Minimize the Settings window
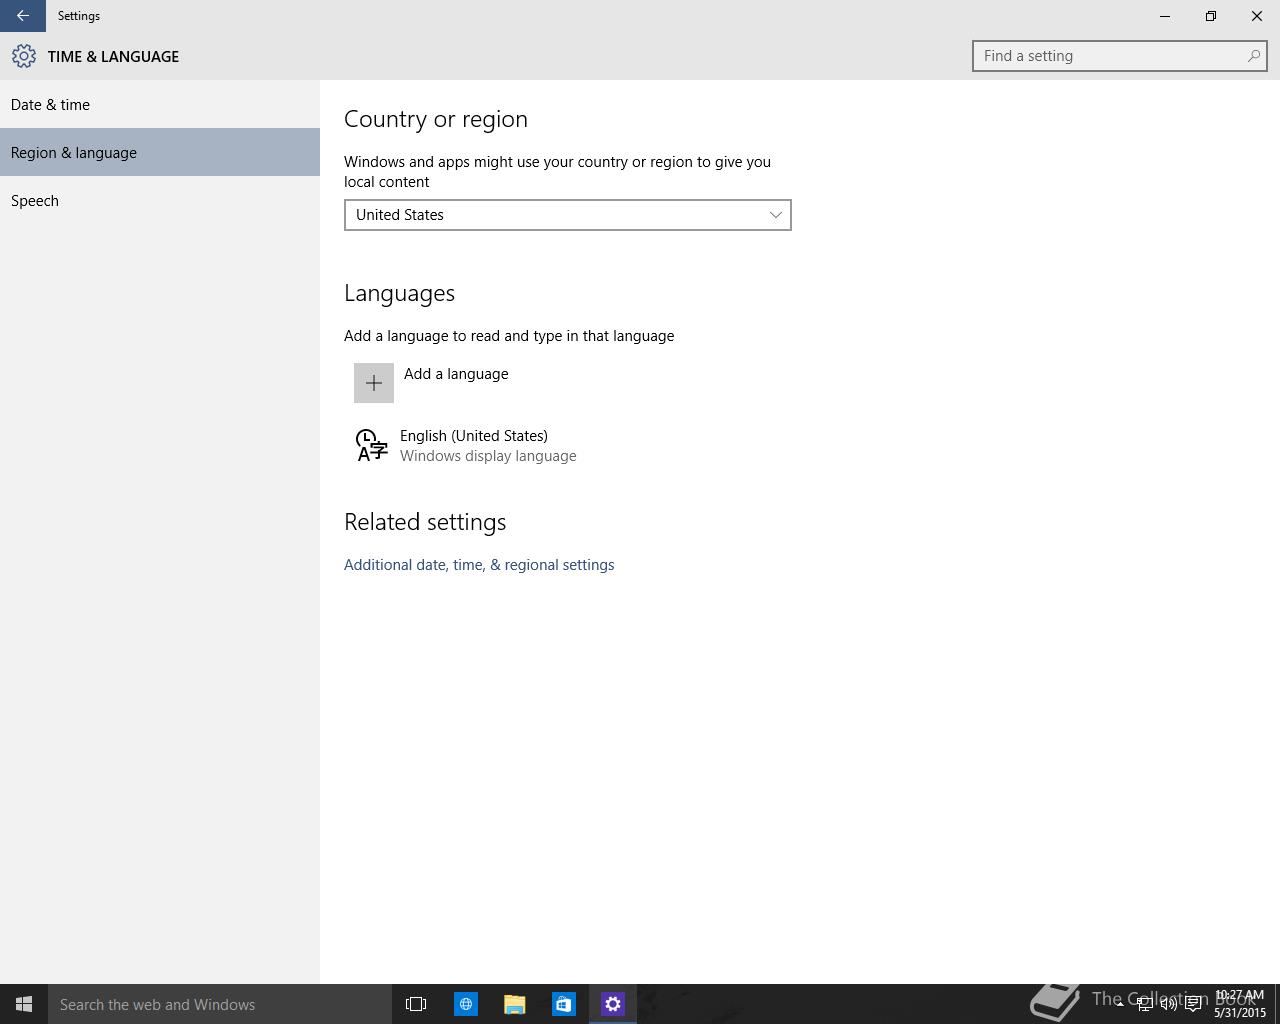1280x1024 pixels. (x=1165, y=16)
